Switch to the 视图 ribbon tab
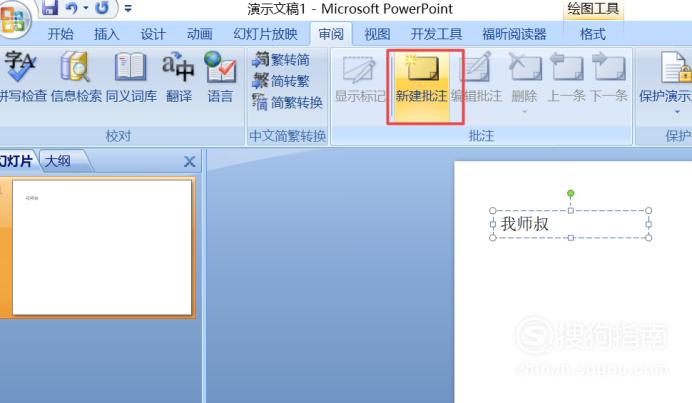The width and height of the screenshot is (692, 403). 377,34
